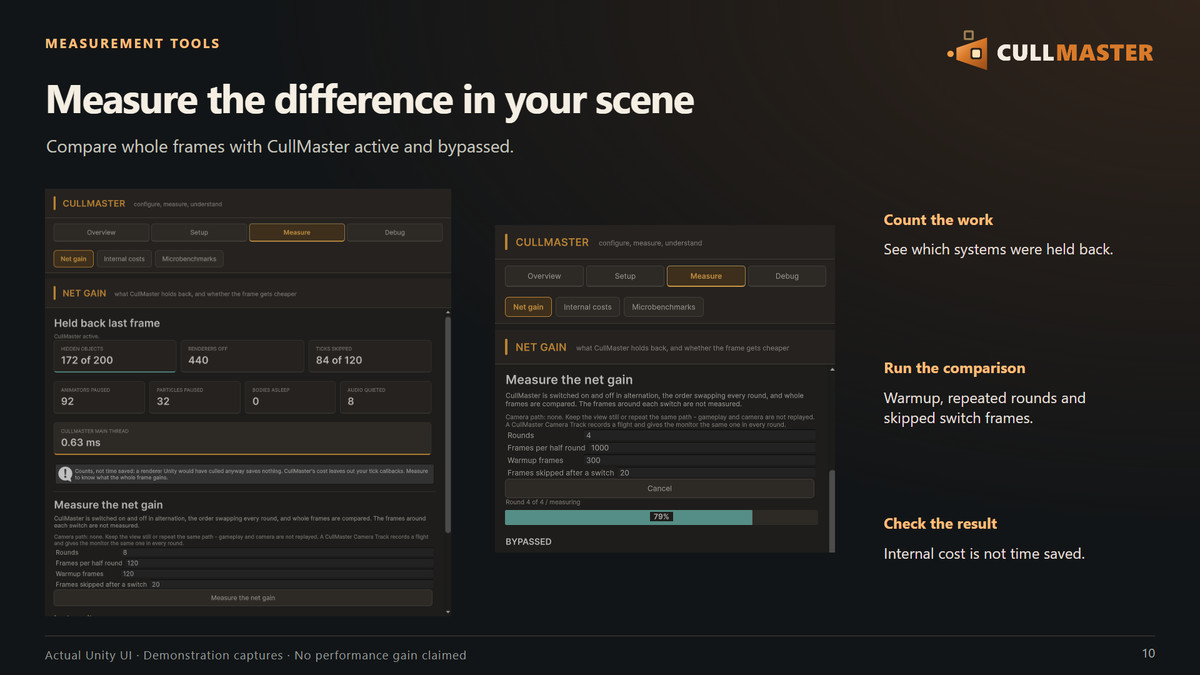Select Measure tab in the left capture
The height and width of the screenshot is (675, 1200).
[x=297, y=232]
